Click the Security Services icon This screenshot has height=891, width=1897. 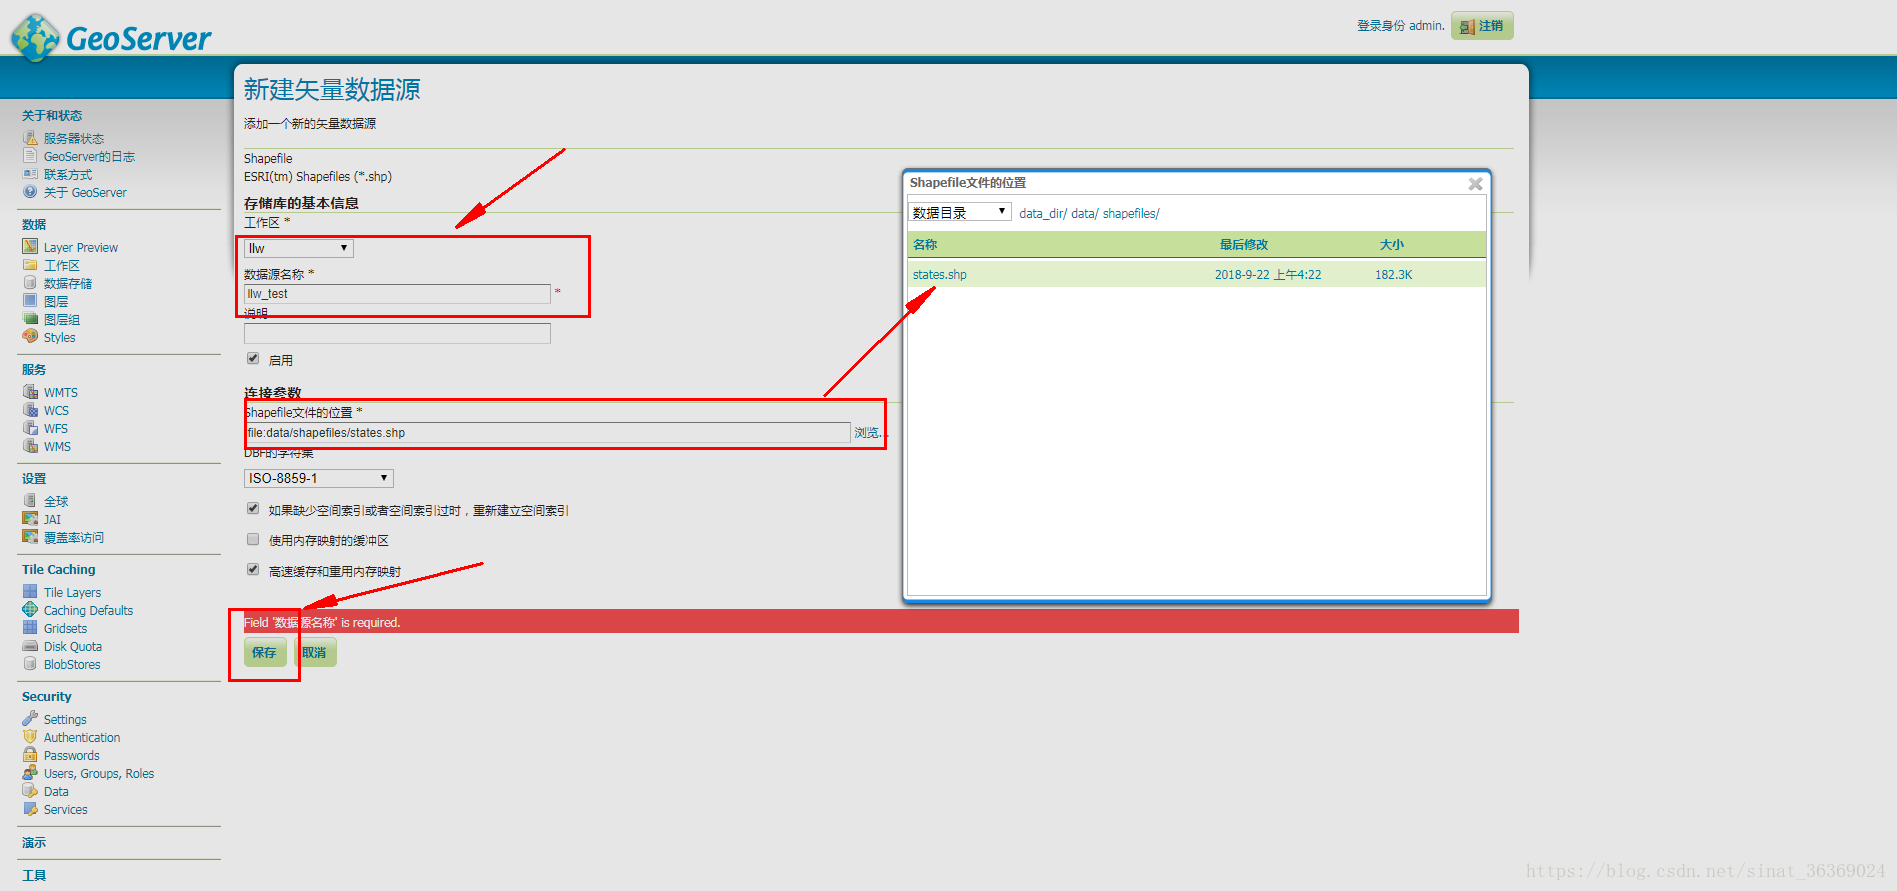point(30,809)
